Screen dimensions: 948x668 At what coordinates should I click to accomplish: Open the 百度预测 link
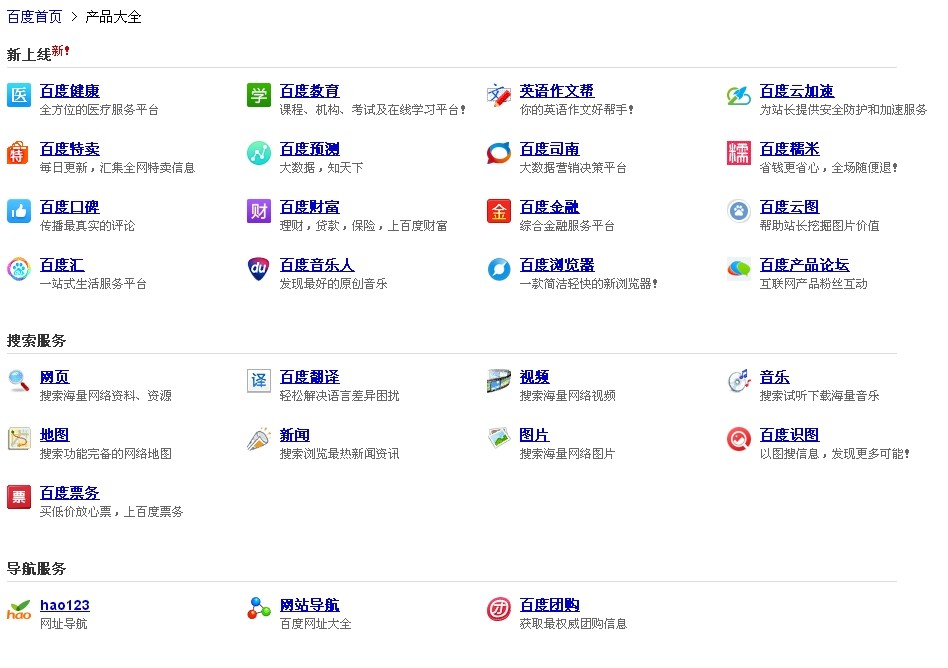tap(310, 149)
